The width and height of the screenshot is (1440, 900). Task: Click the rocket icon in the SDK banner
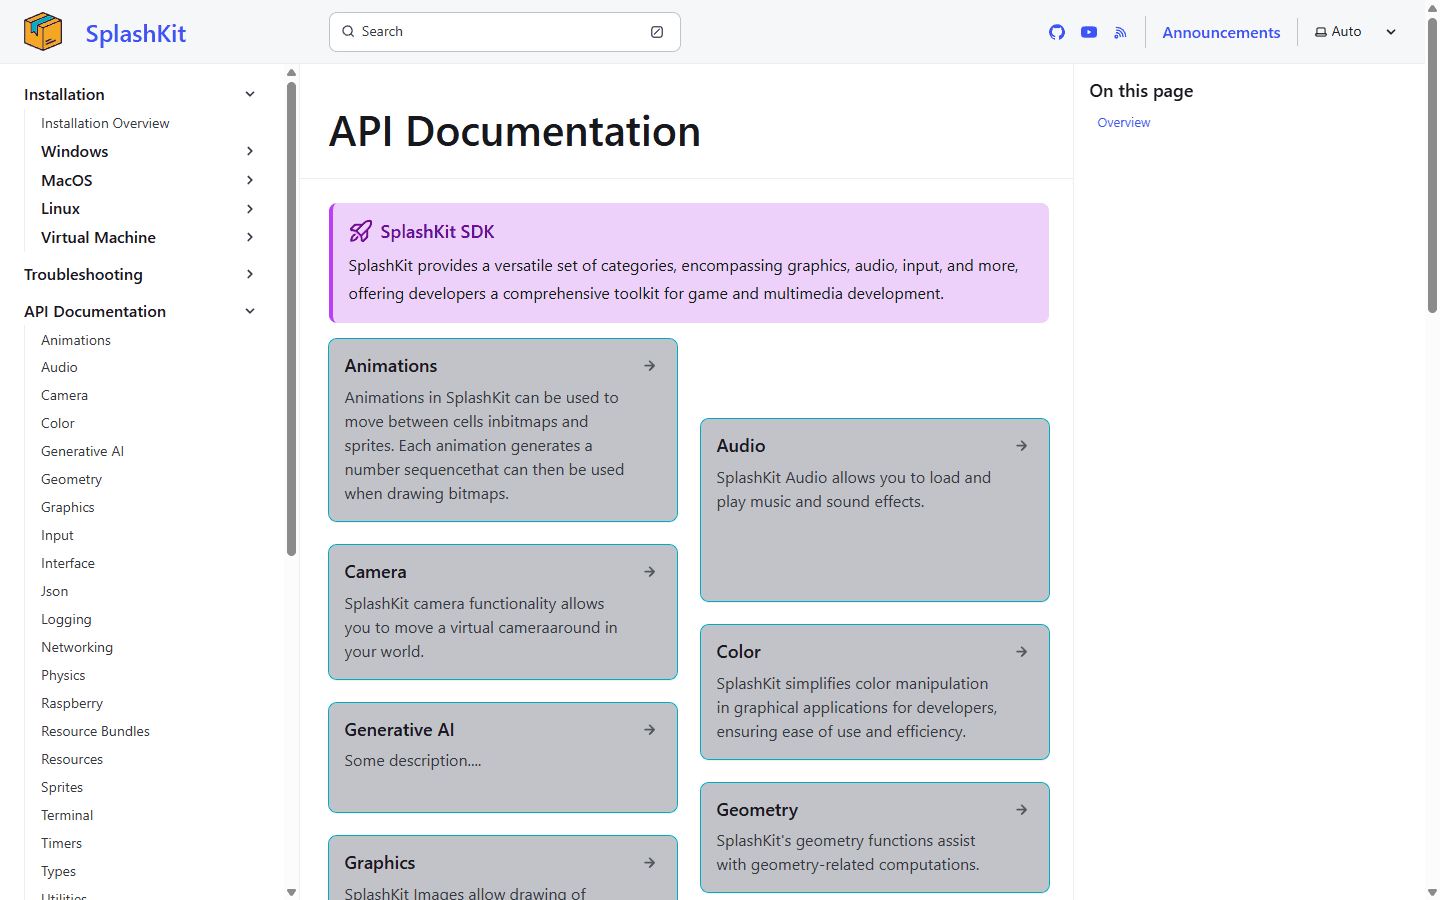[x=360, y=231]
